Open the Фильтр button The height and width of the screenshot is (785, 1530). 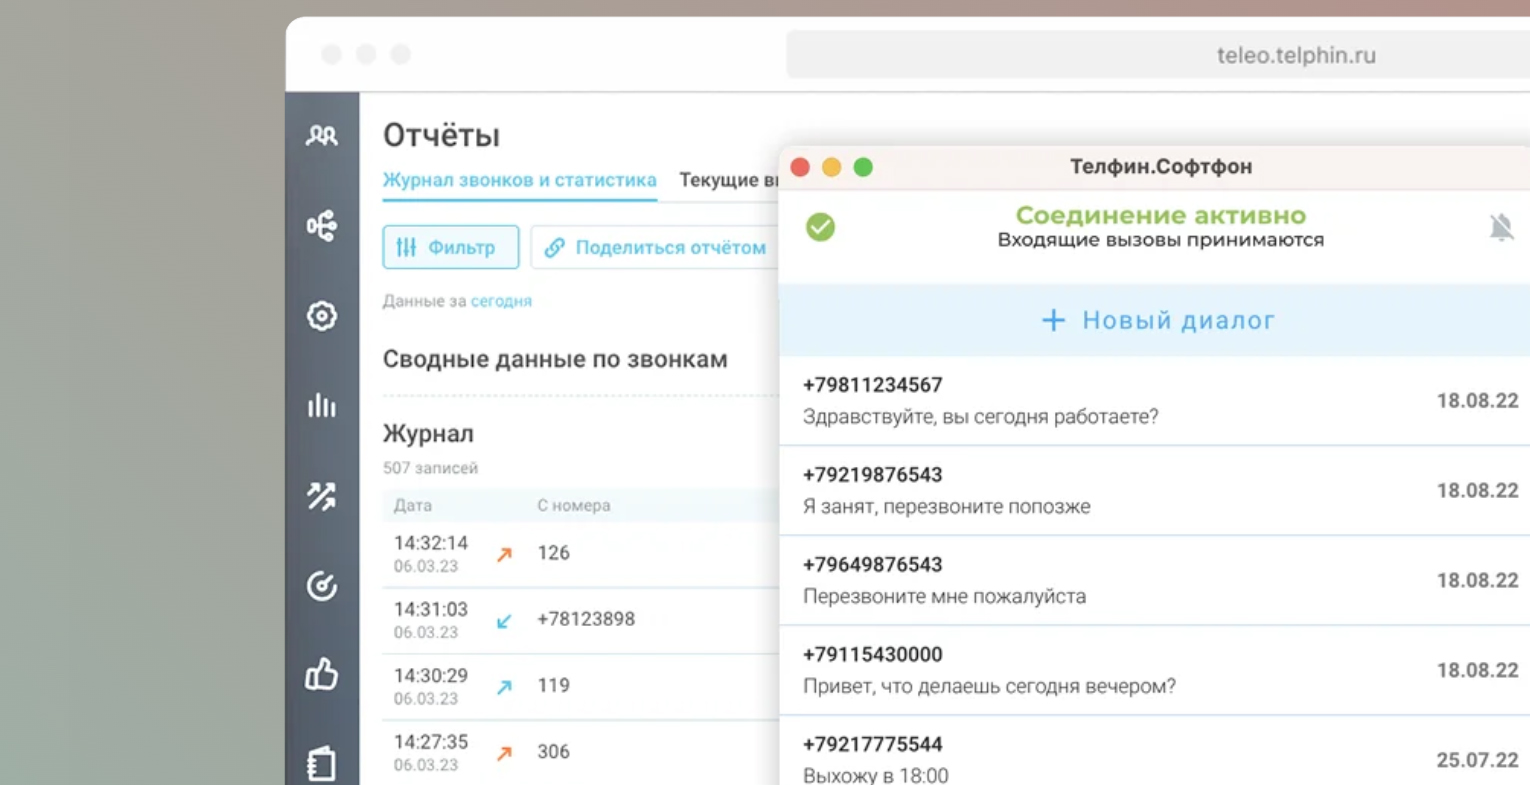pyautogui.click(x=451, y=247)
